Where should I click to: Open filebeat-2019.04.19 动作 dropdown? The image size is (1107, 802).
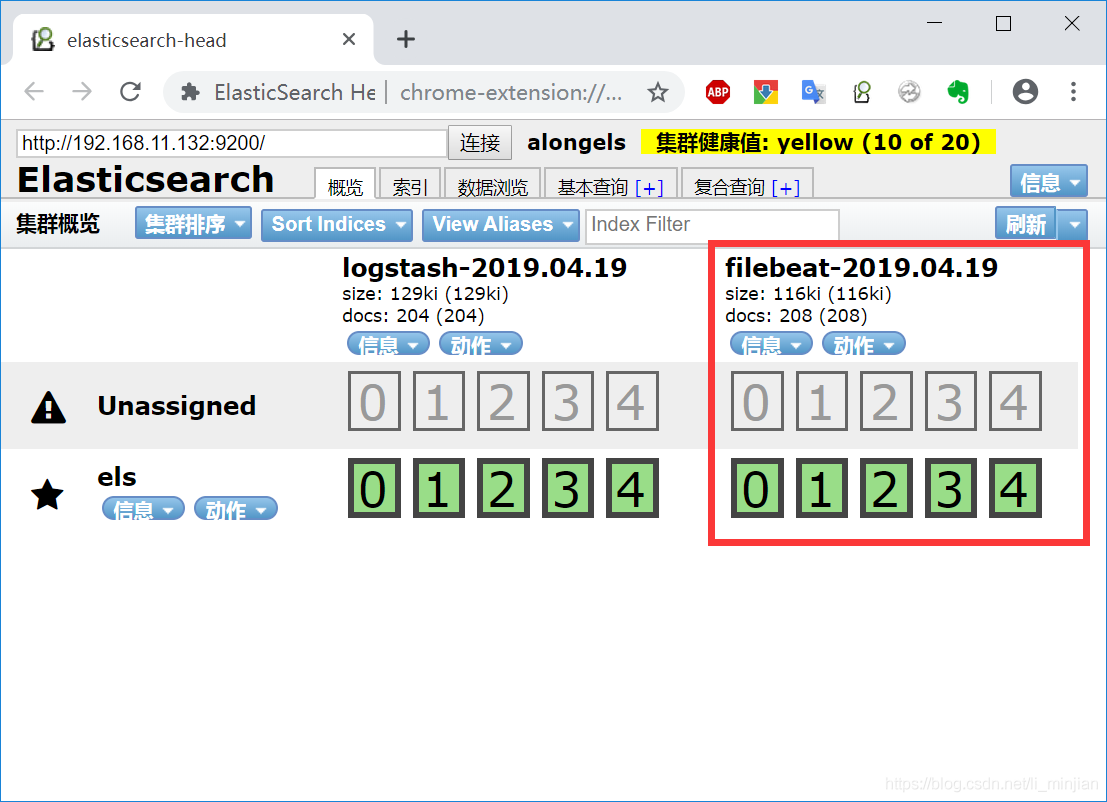(863, 344)
